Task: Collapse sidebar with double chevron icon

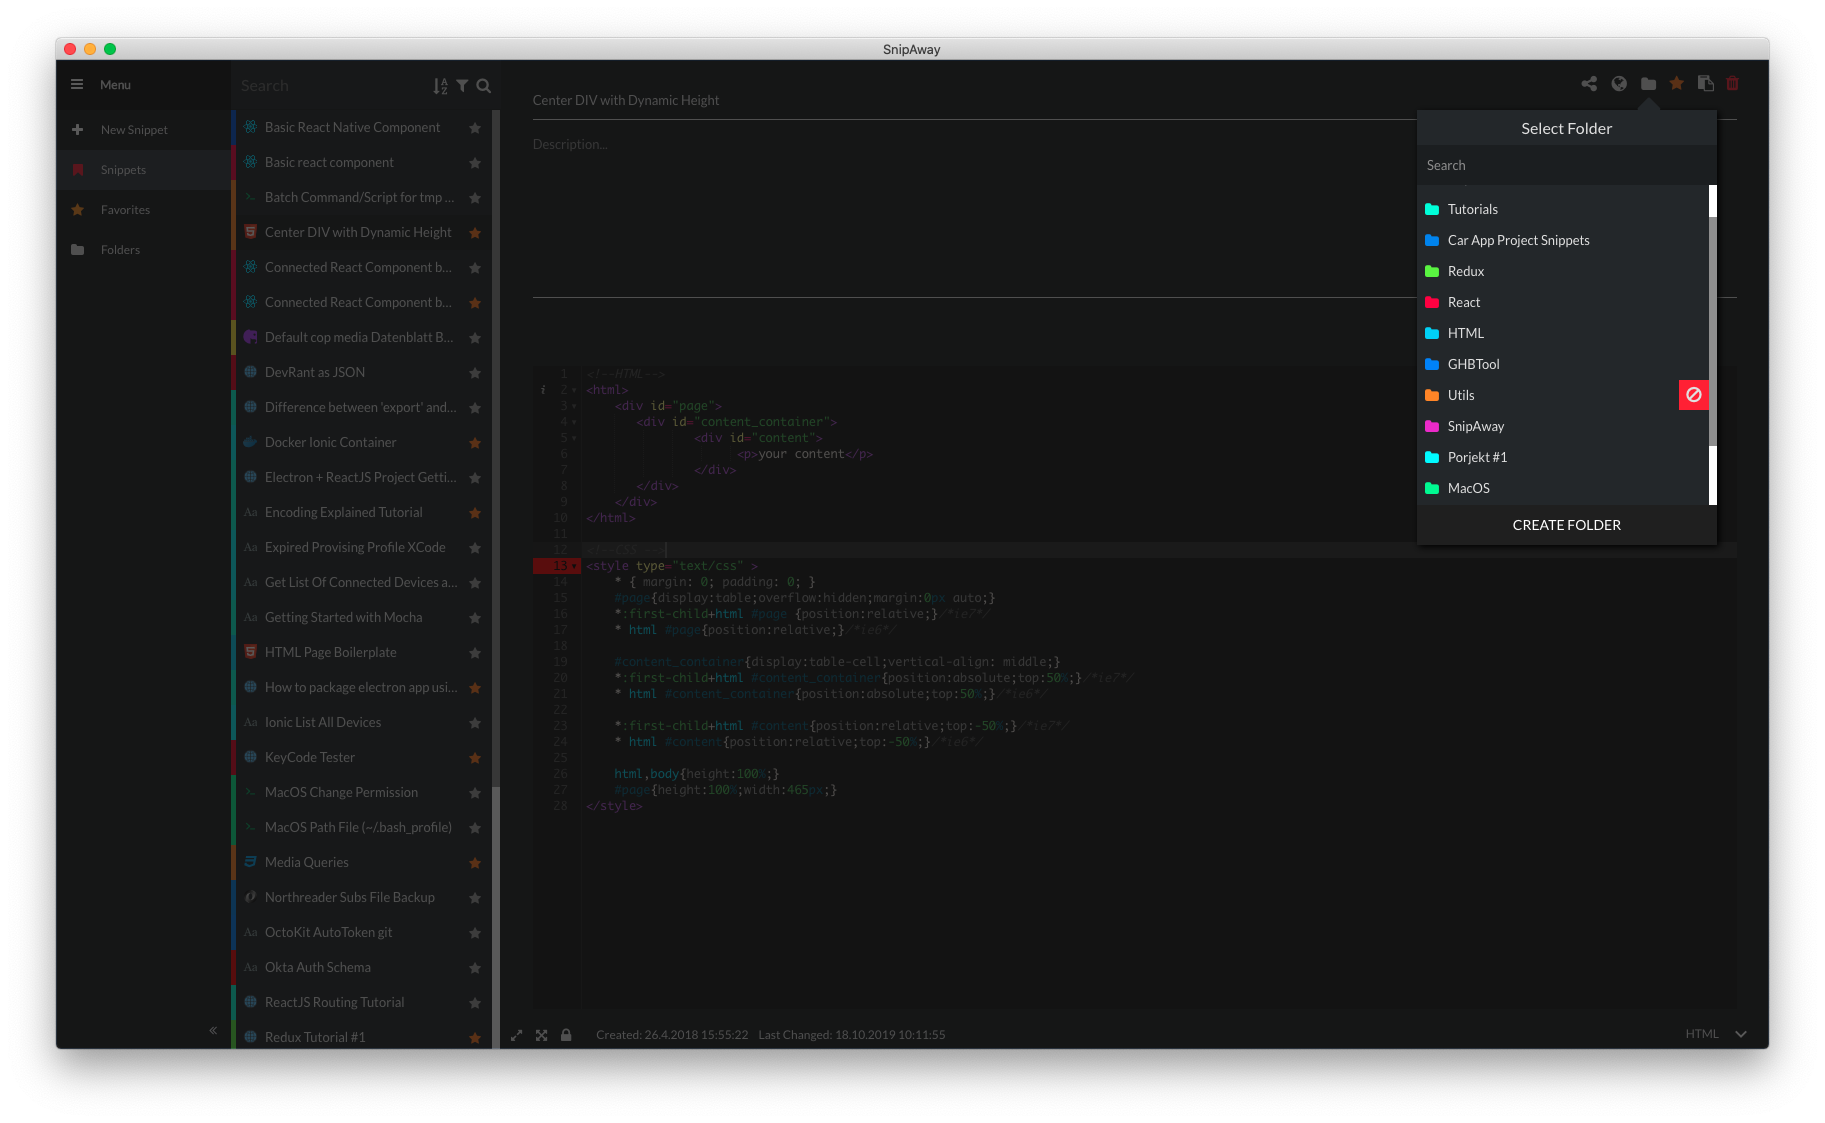Action: click(213, 1030)
